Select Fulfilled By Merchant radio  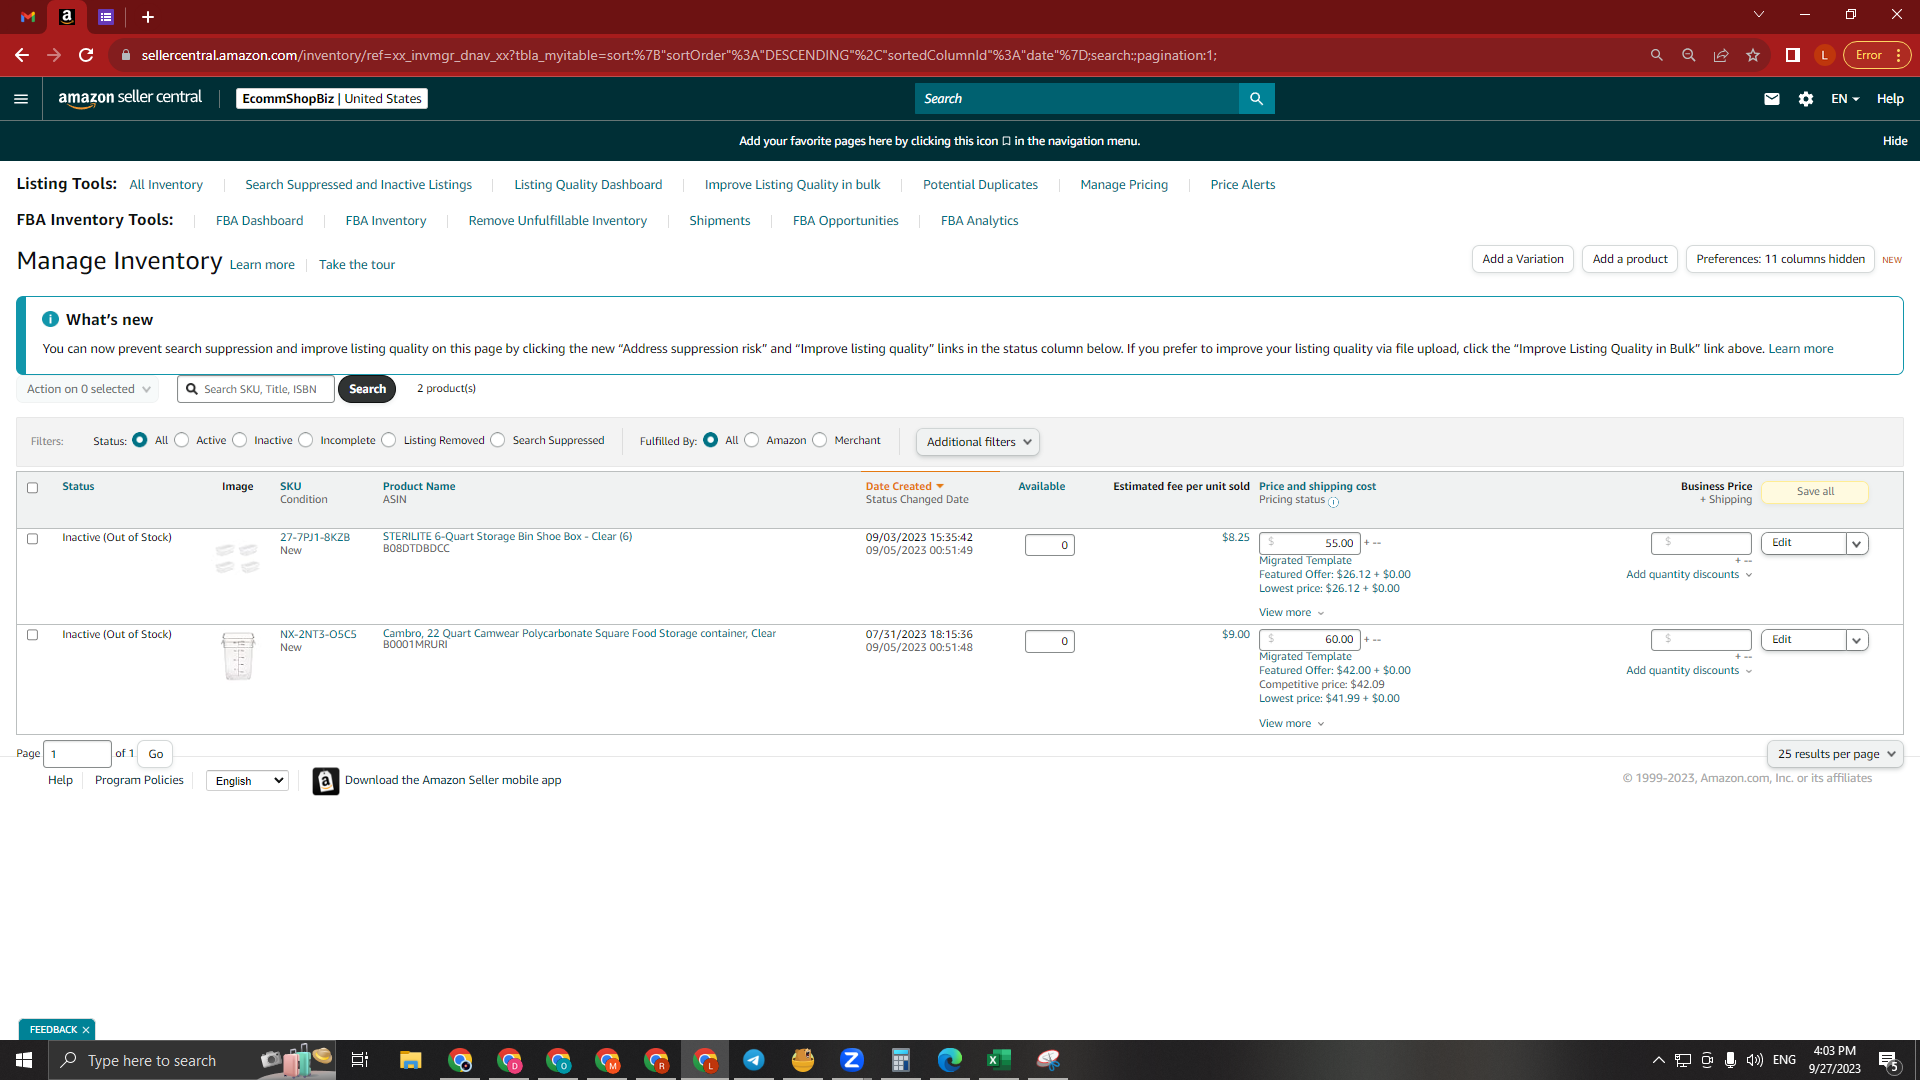[x=820, y=440]
